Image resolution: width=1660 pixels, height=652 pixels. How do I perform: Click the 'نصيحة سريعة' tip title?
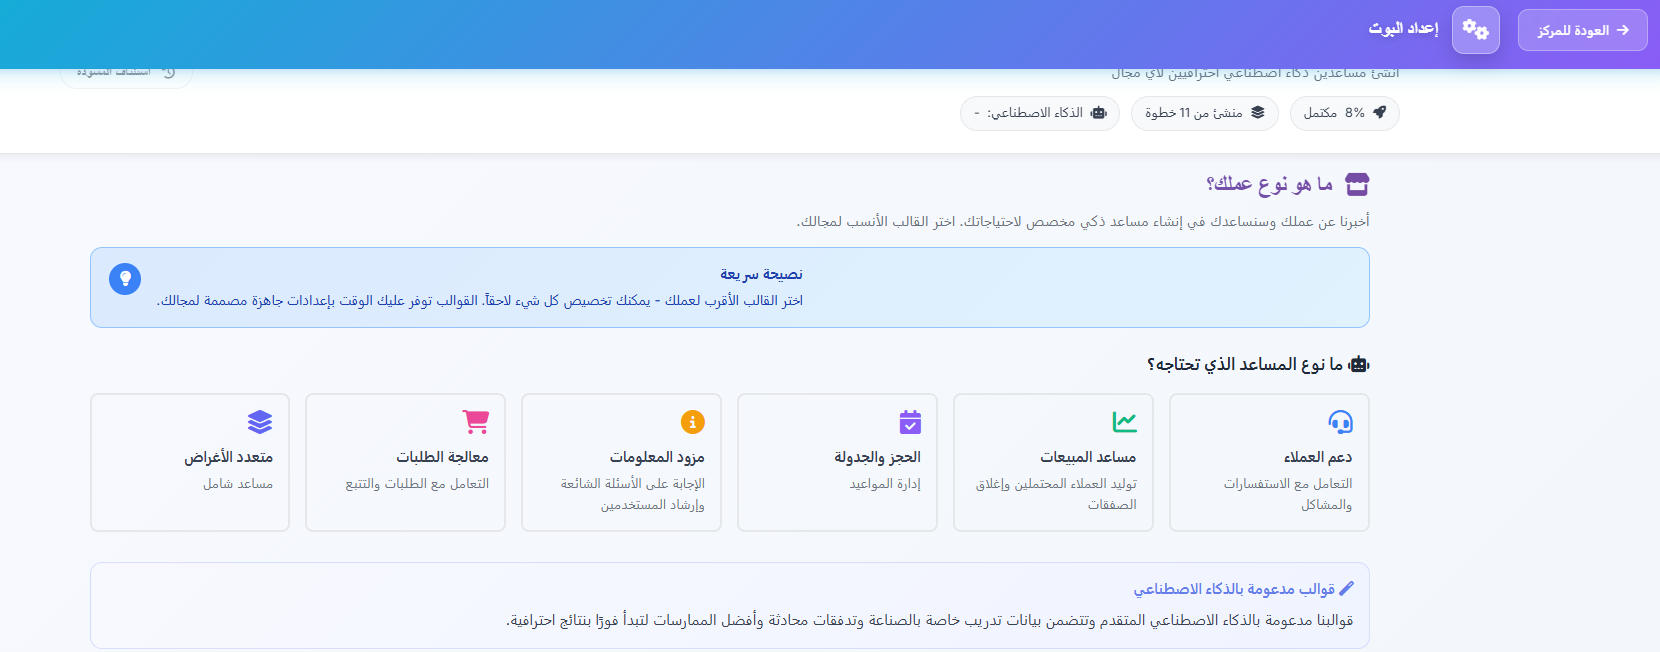761,274
